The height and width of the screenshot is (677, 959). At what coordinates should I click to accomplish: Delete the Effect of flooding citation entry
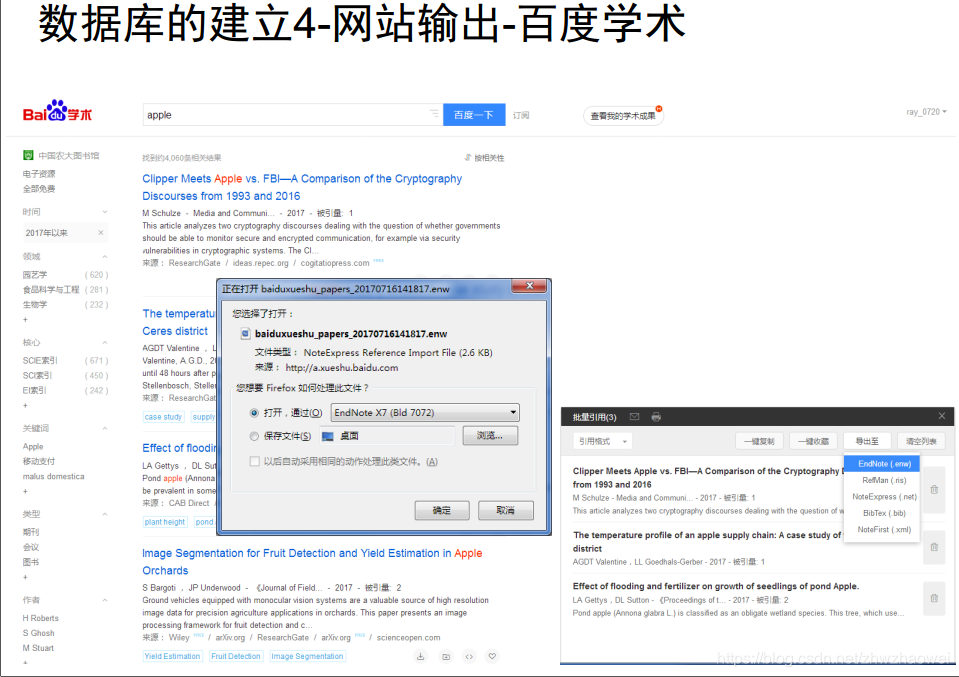pos(935,599)
